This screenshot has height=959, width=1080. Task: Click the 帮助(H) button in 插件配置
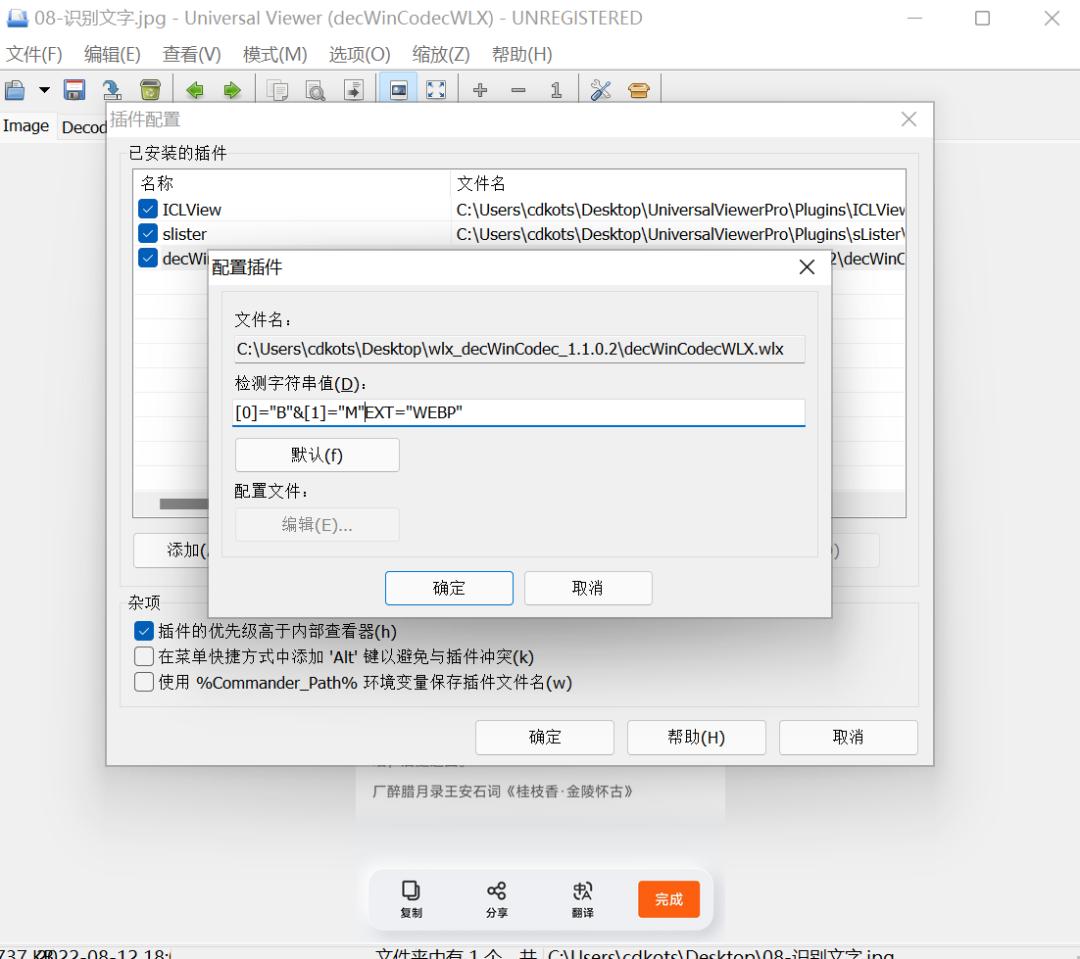[x=696, y=737]
